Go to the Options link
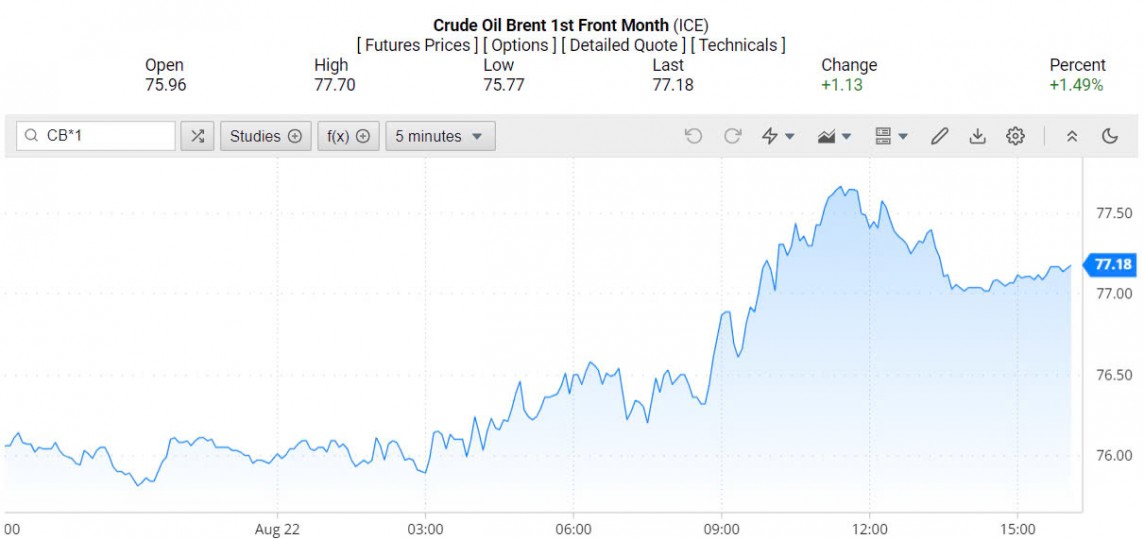The height and width of the screenshot is (539, 1144). [x=521, y=45]
